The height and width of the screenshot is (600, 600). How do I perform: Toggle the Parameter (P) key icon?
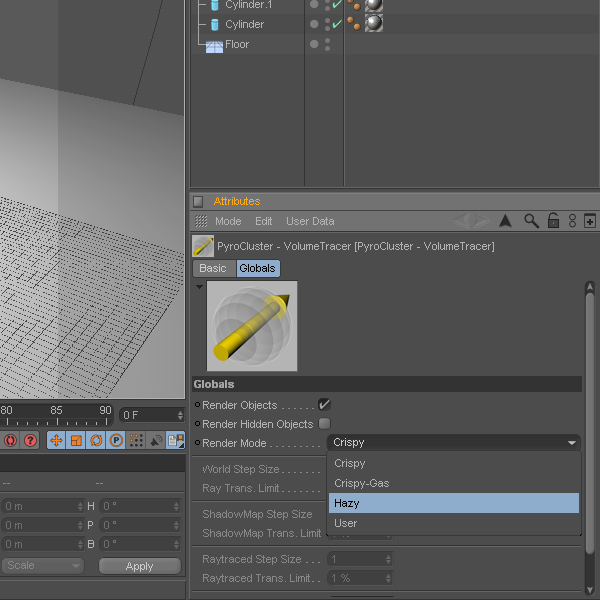pos(116,440)
